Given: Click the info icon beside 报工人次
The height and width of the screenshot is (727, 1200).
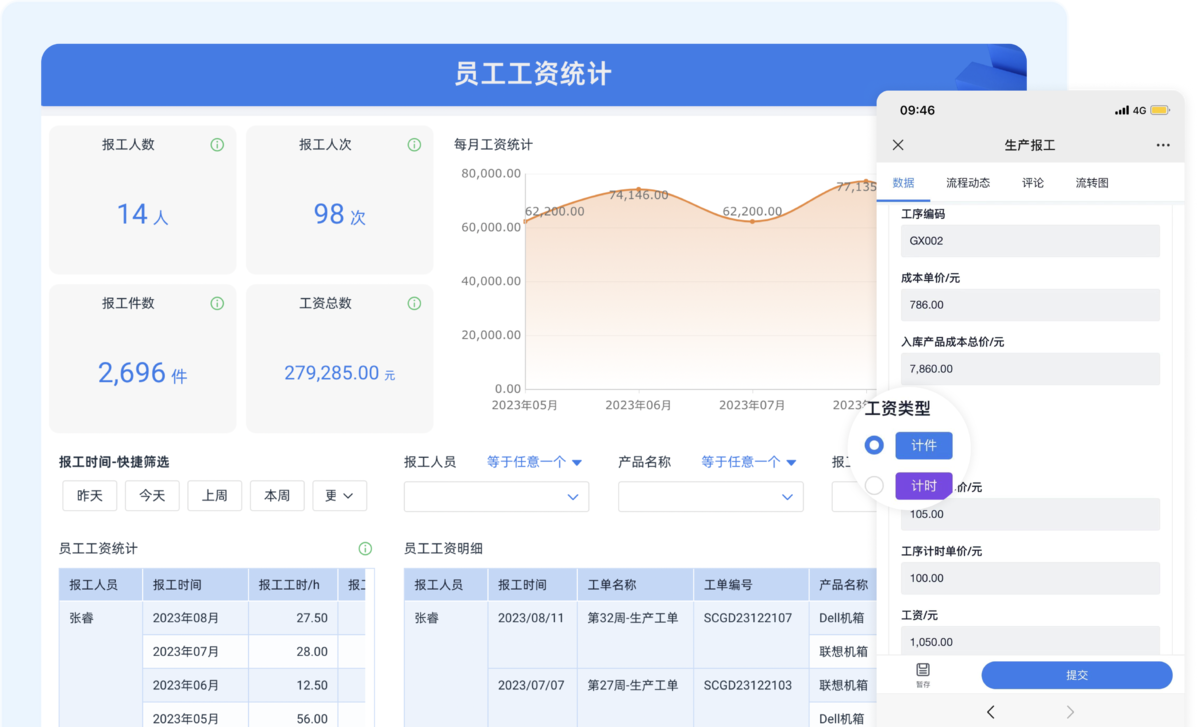Looking at the screenshot, I should tap(414, 144).
